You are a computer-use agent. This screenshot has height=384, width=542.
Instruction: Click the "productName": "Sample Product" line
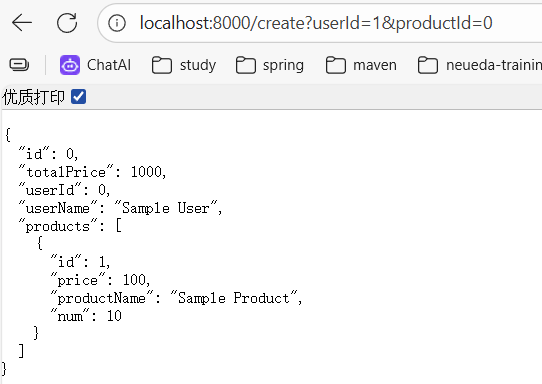pyautogui.click(x=176, y=298)
